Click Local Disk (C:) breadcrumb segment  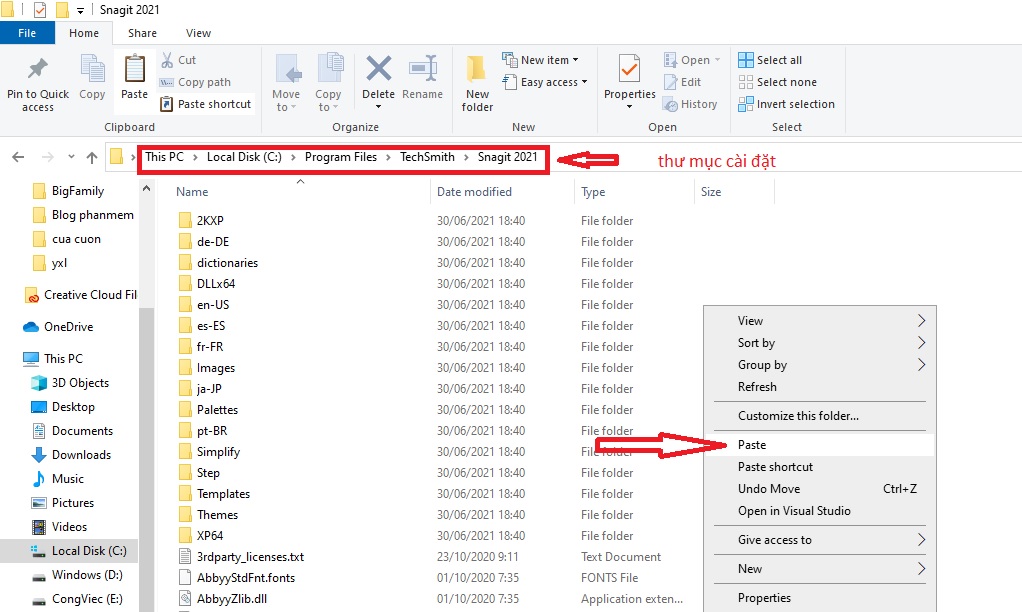(x=244, y=157)
